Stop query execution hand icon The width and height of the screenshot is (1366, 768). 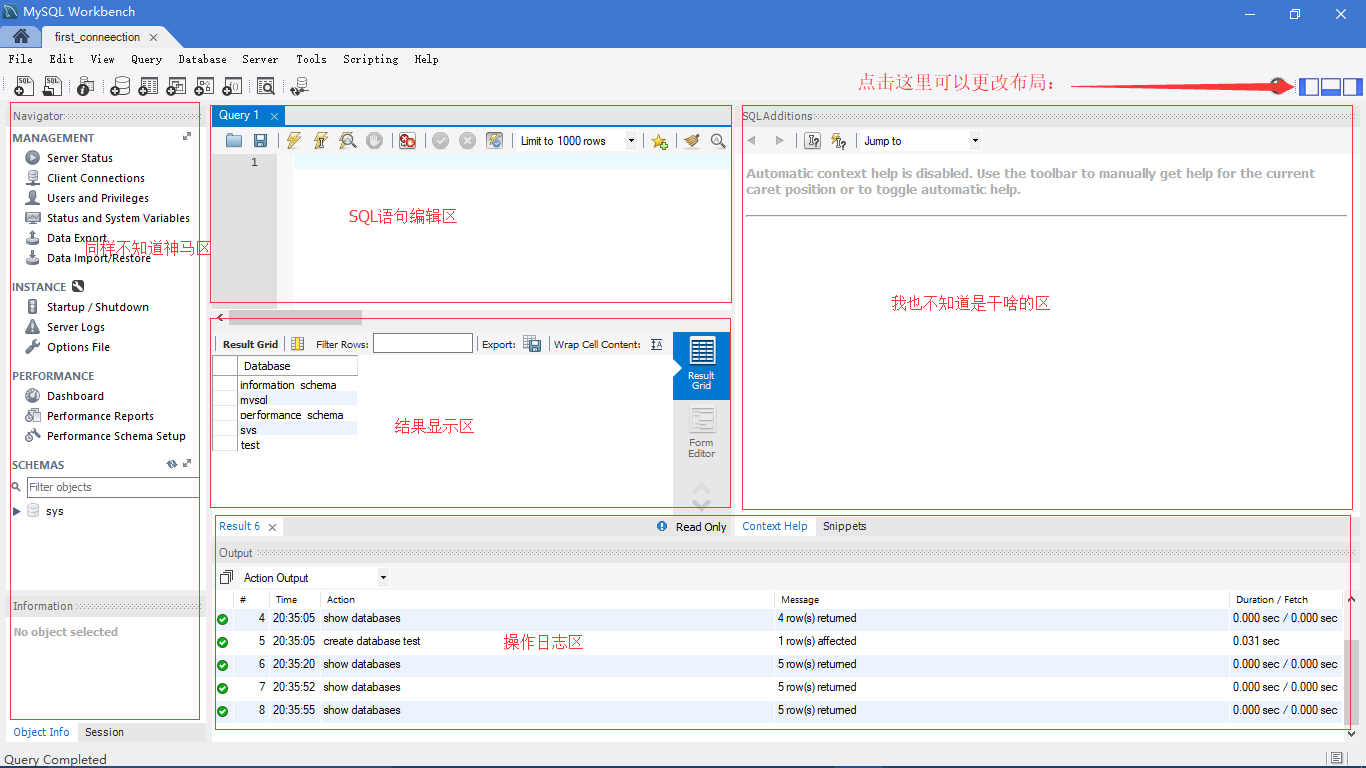[375, 141]
